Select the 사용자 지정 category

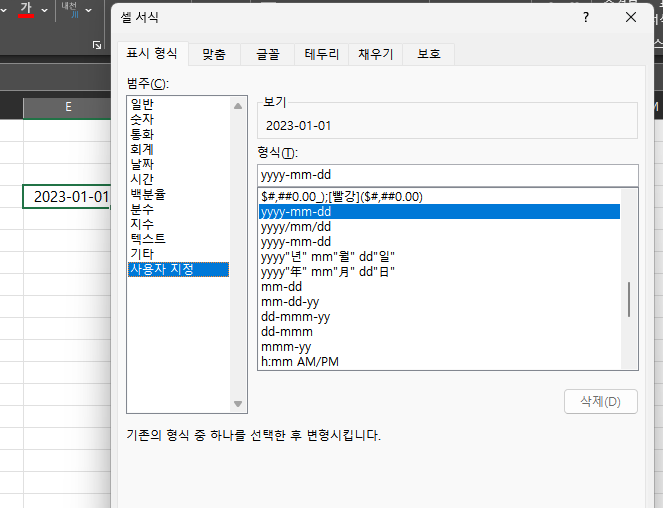[179, 269]
